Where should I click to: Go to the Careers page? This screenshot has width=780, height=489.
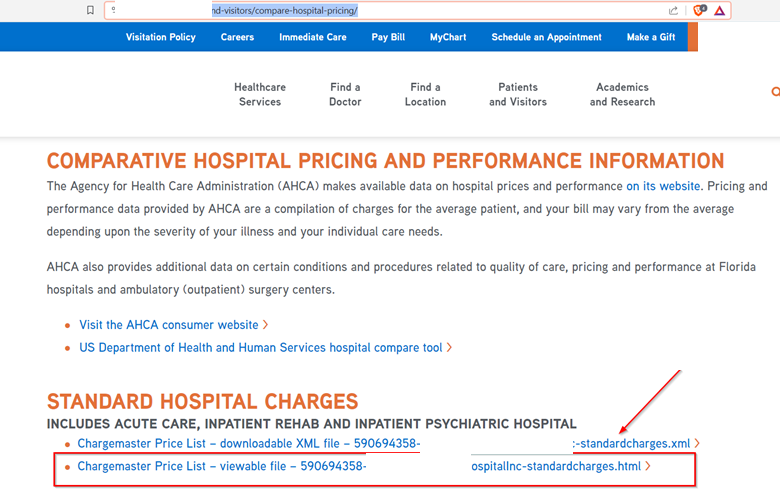click(237, 37)
